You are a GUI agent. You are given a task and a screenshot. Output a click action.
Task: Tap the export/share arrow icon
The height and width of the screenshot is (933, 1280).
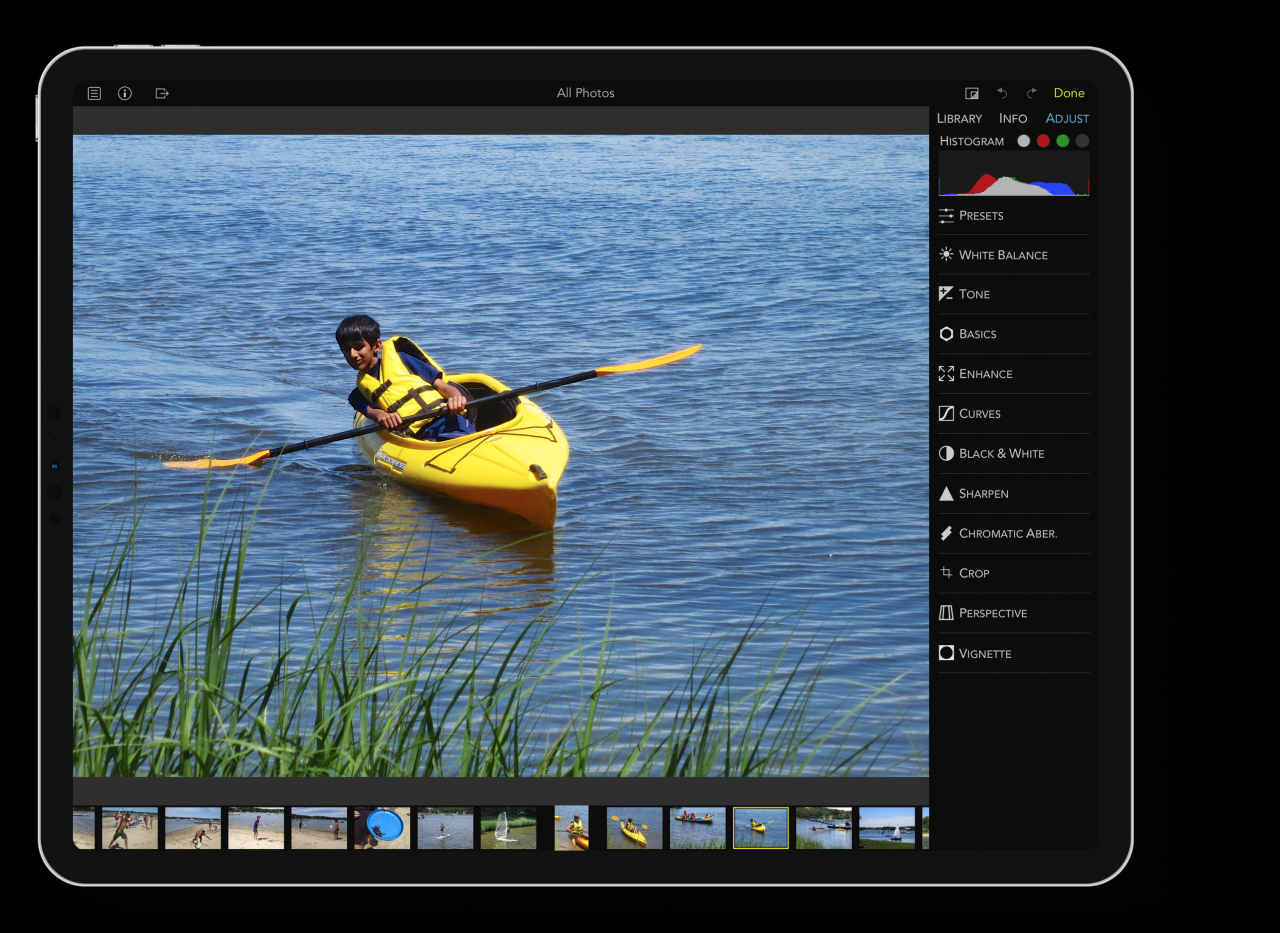pos(162,93)
